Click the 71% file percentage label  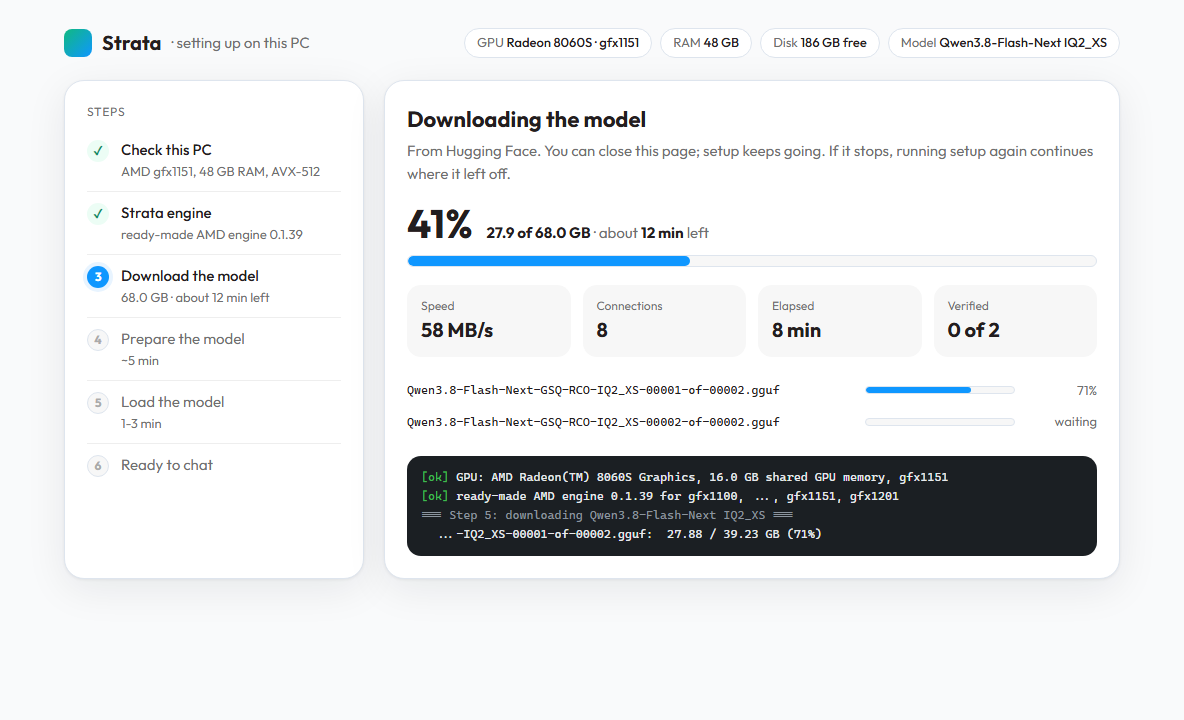[1087, 390]
